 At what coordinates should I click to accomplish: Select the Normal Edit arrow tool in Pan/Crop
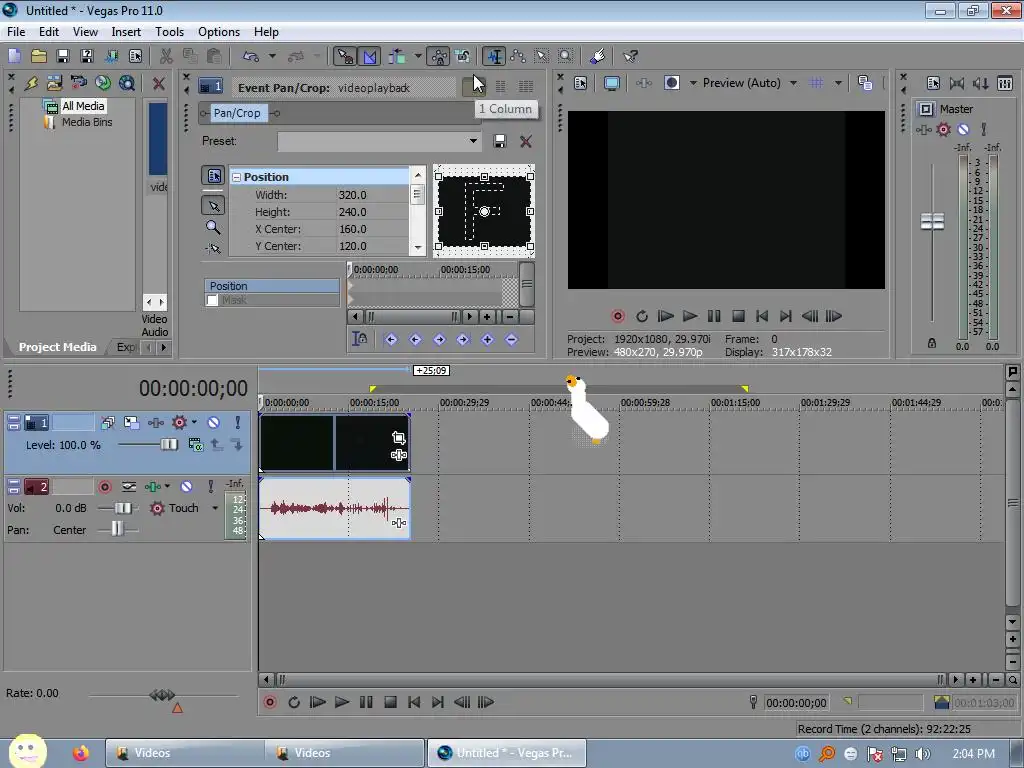tap(214, 206)
